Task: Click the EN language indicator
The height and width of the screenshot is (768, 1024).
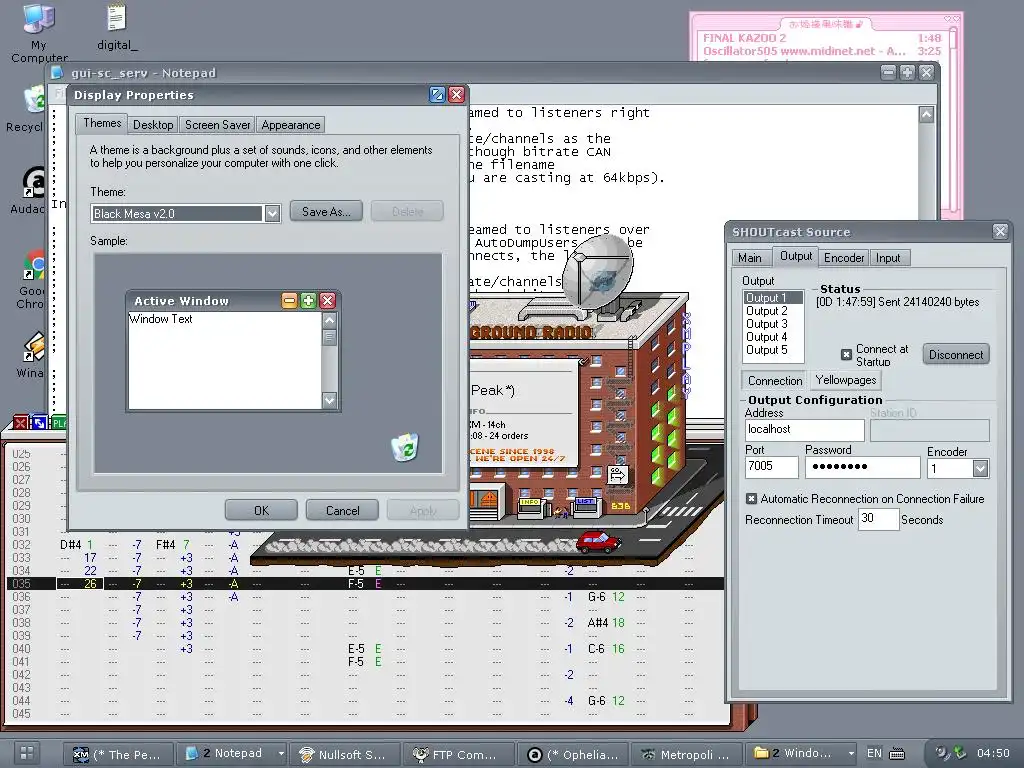Action: [x=874, y=753]
